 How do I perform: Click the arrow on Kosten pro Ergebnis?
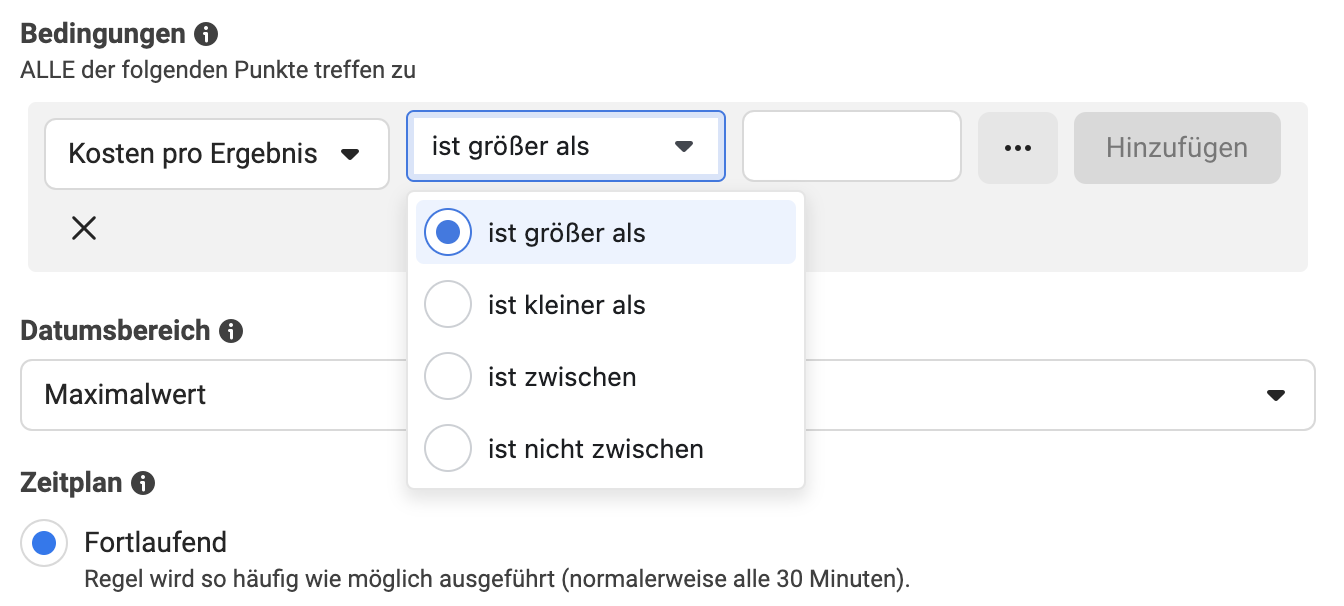pos(350,155)
